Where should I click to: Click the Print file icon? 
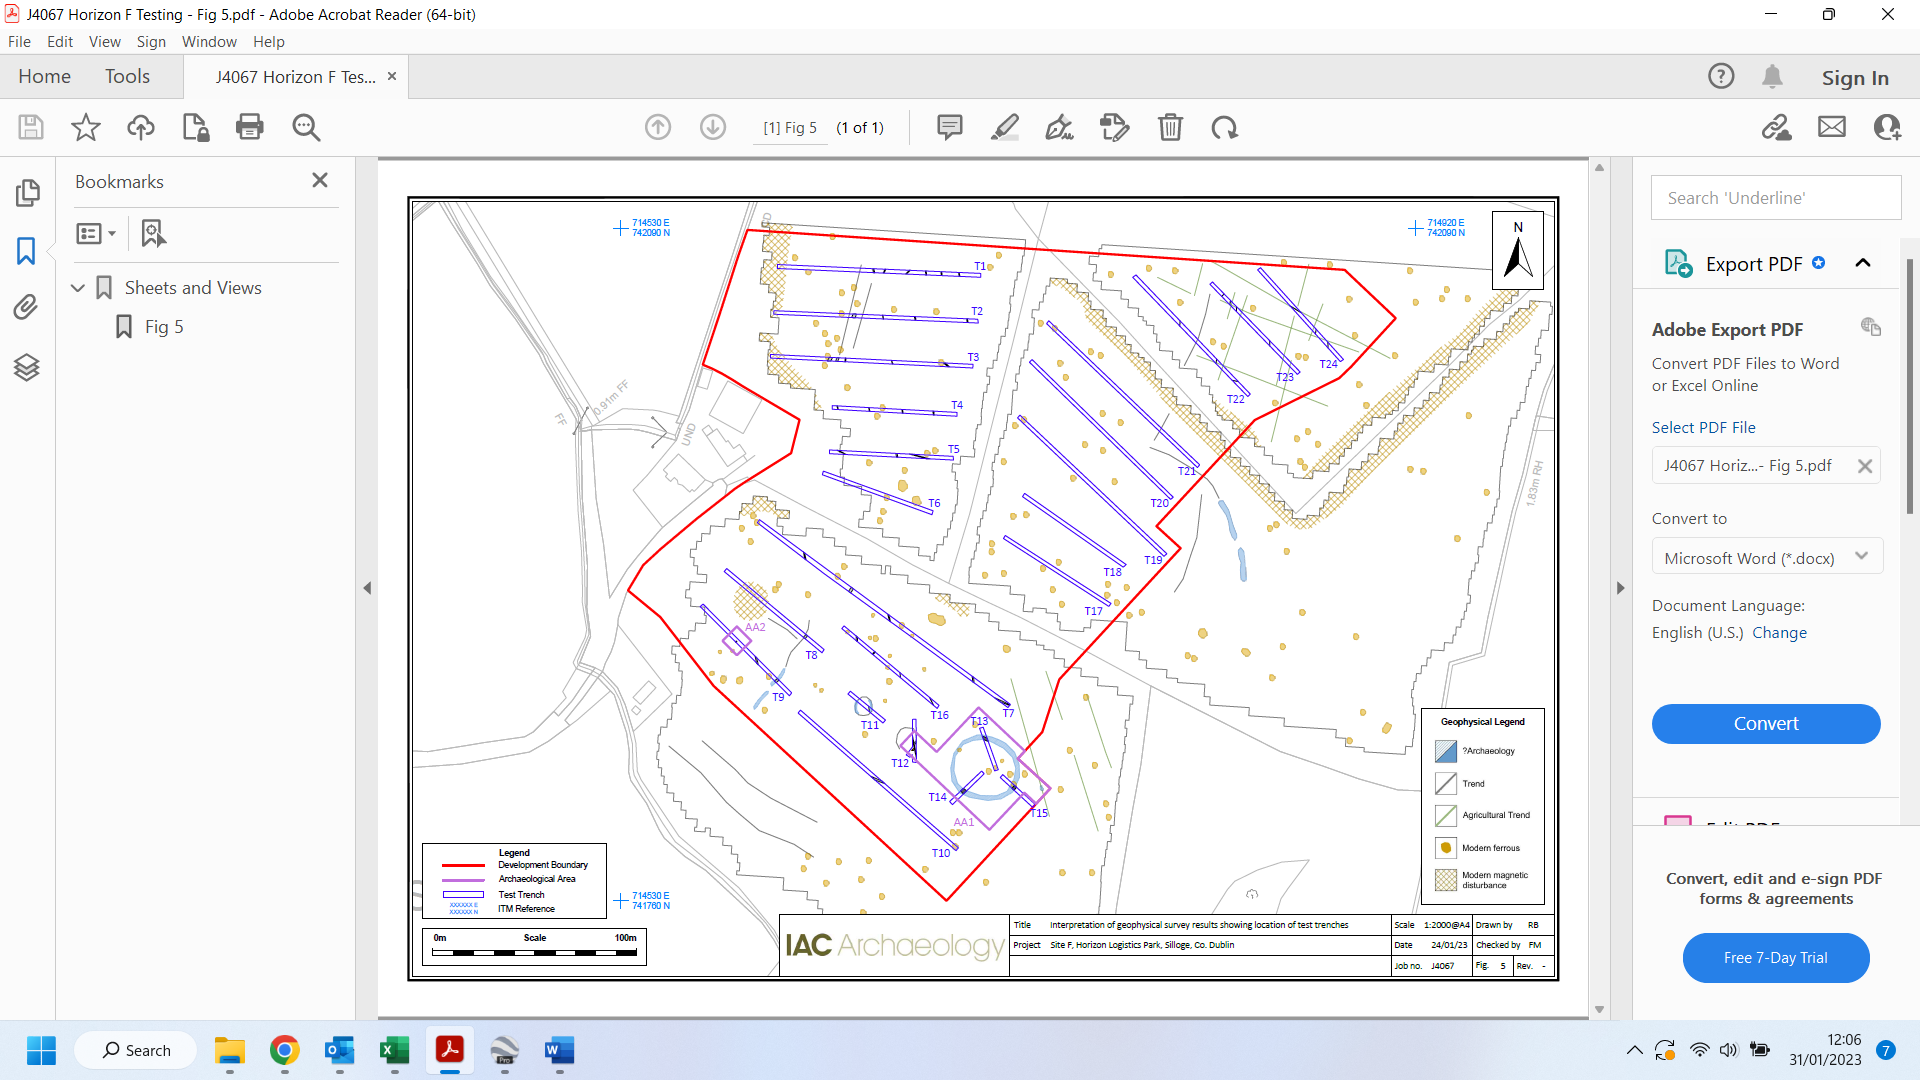[249, 127]
